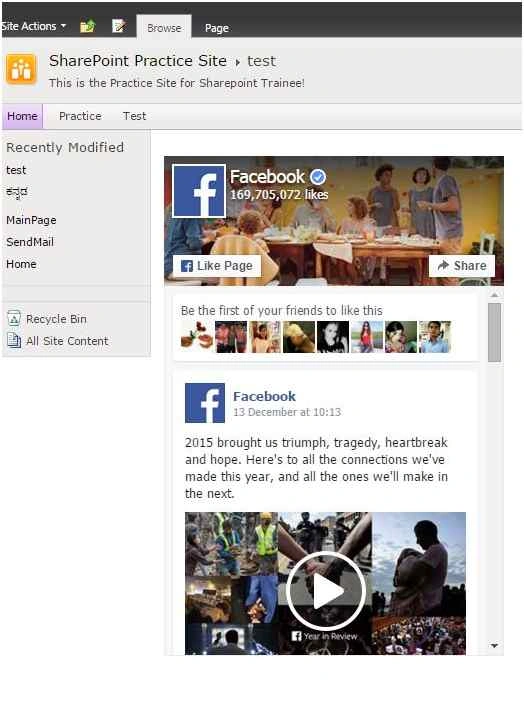Click the black-and-white friend profile thumbnail
This screenshot has width=524, height=710.
(333, 337)
